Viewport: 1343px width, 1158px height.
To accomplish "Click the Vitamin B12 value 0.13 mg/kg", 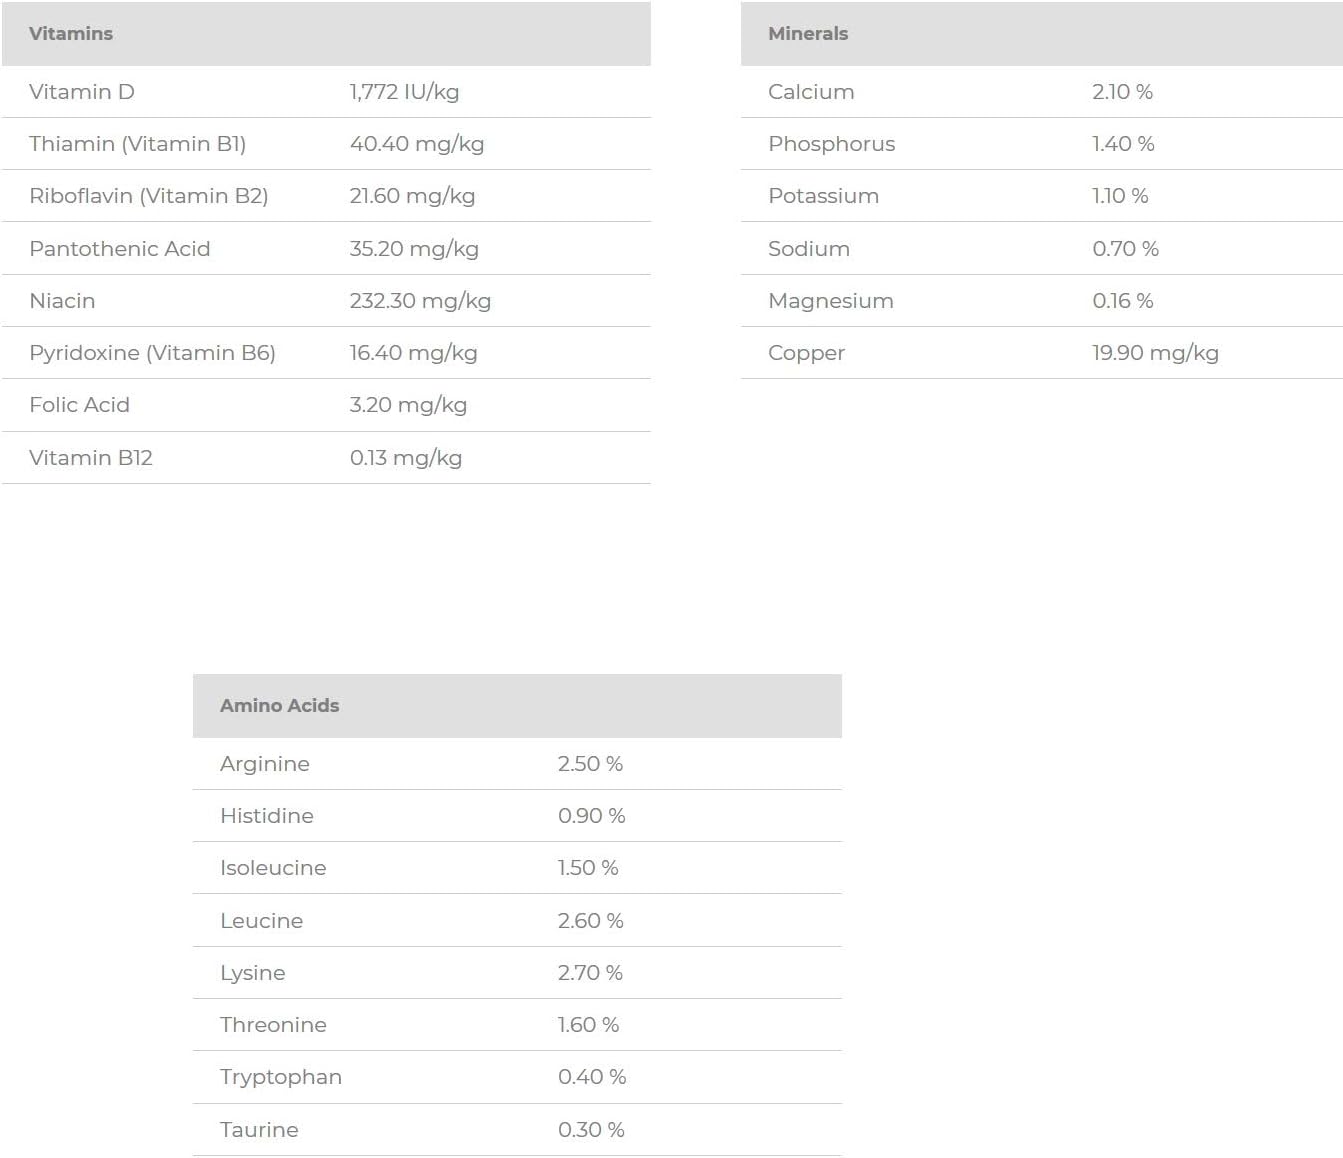I will point(406,458).
